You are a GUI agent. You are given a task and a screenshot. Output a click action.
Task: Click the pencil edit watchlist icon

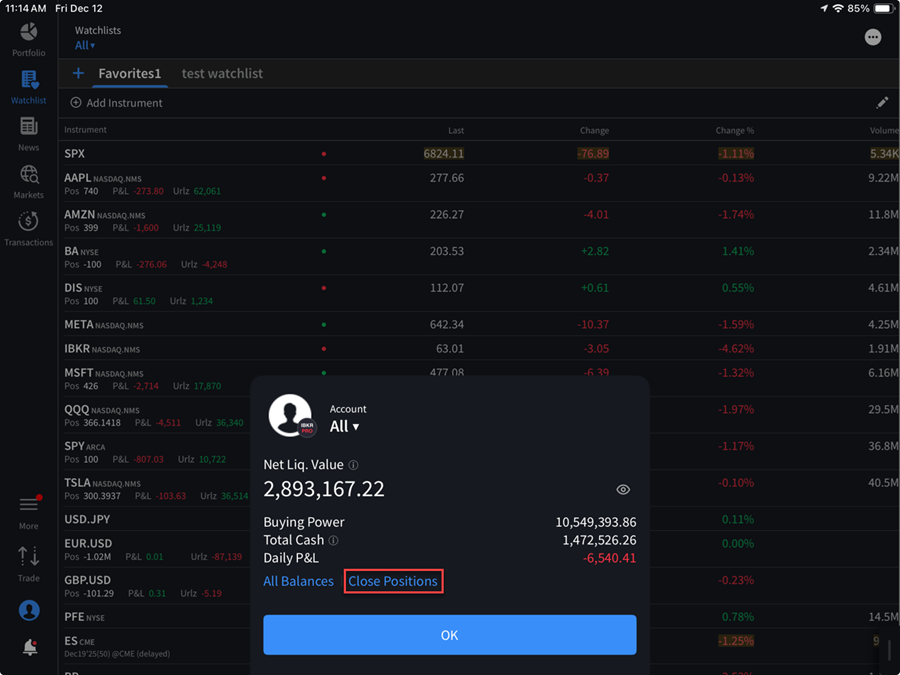pyautogui.click(x=881, y=103)
